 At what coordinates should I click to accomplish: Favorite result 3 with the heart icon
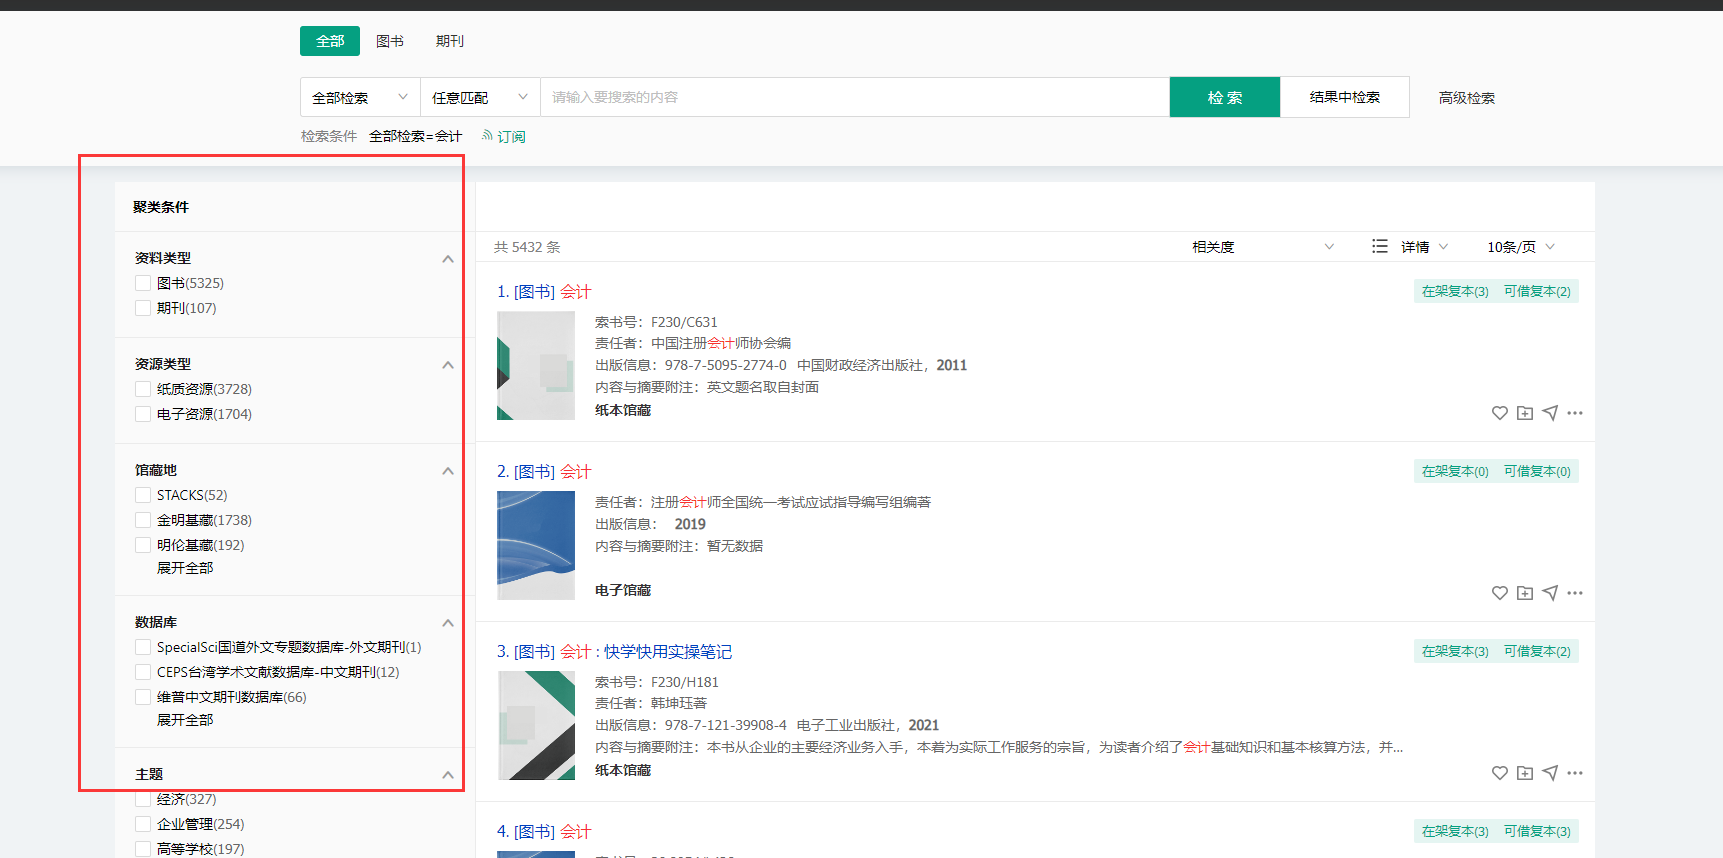click(1499, 773)
